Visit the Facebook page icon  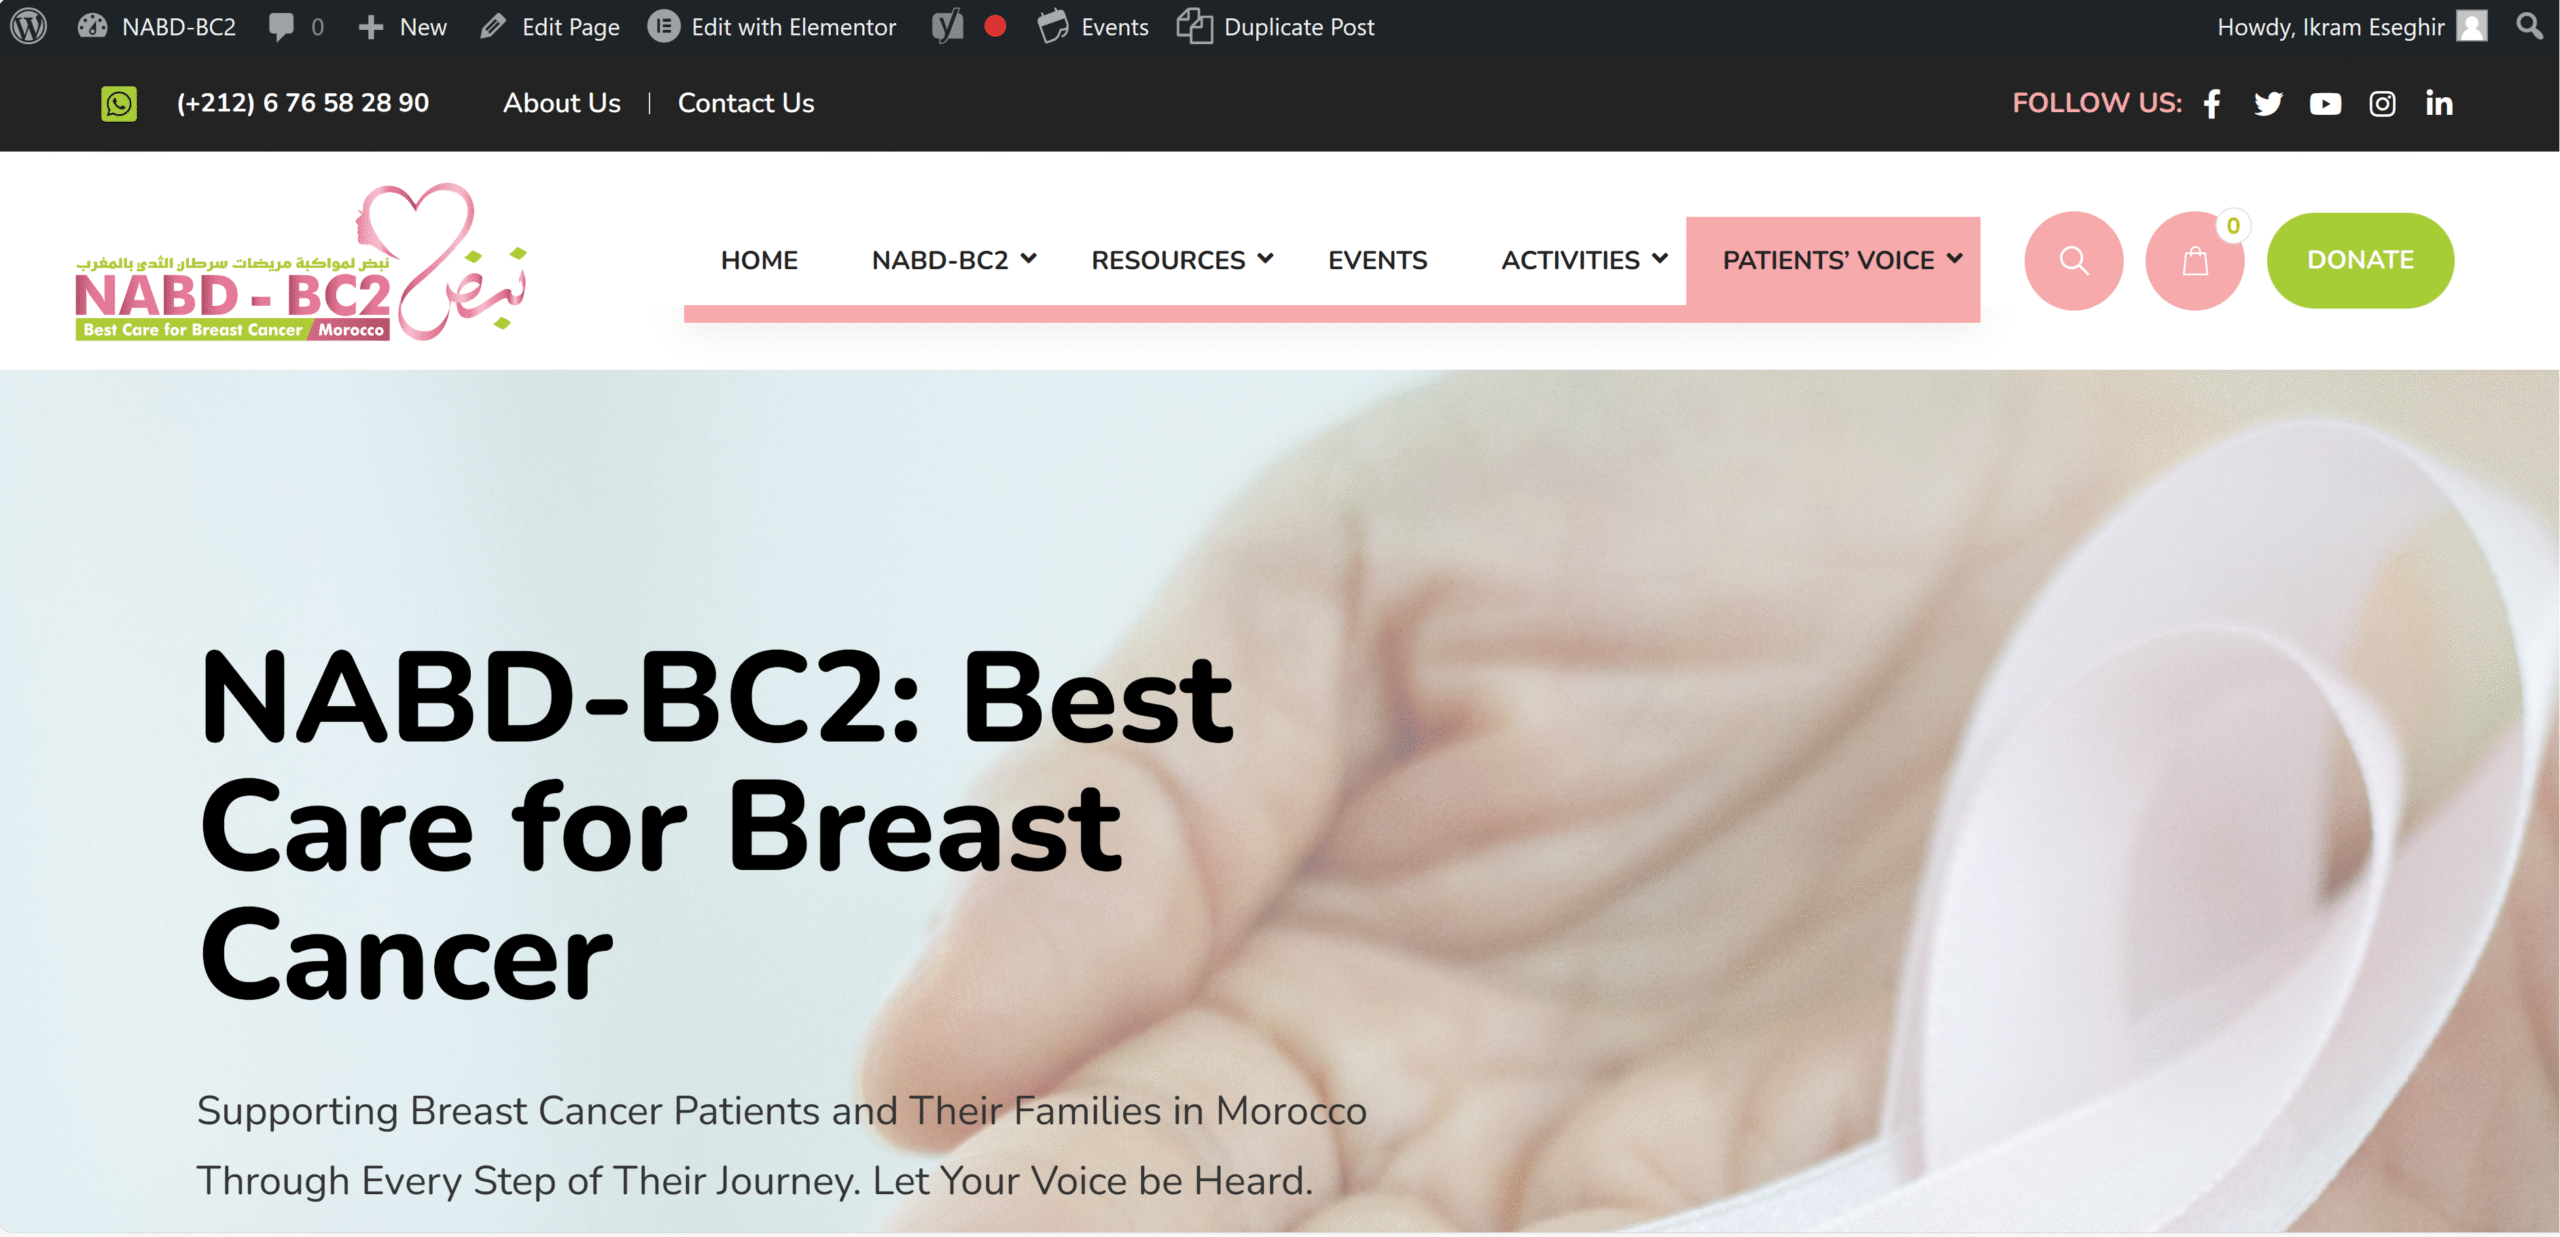[2212, 104]
